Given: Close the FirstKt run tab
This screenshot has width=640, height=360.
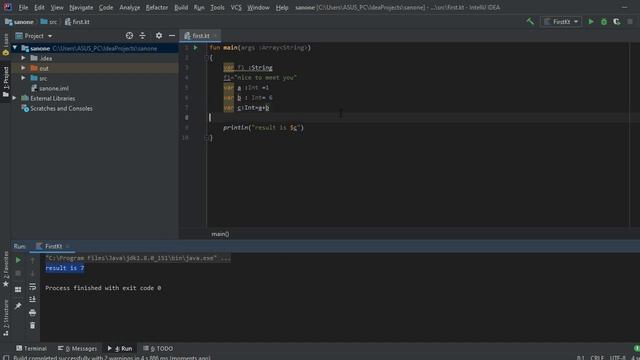Looking at the screenshot, I should pyautogui.click(x=68, y=246).
